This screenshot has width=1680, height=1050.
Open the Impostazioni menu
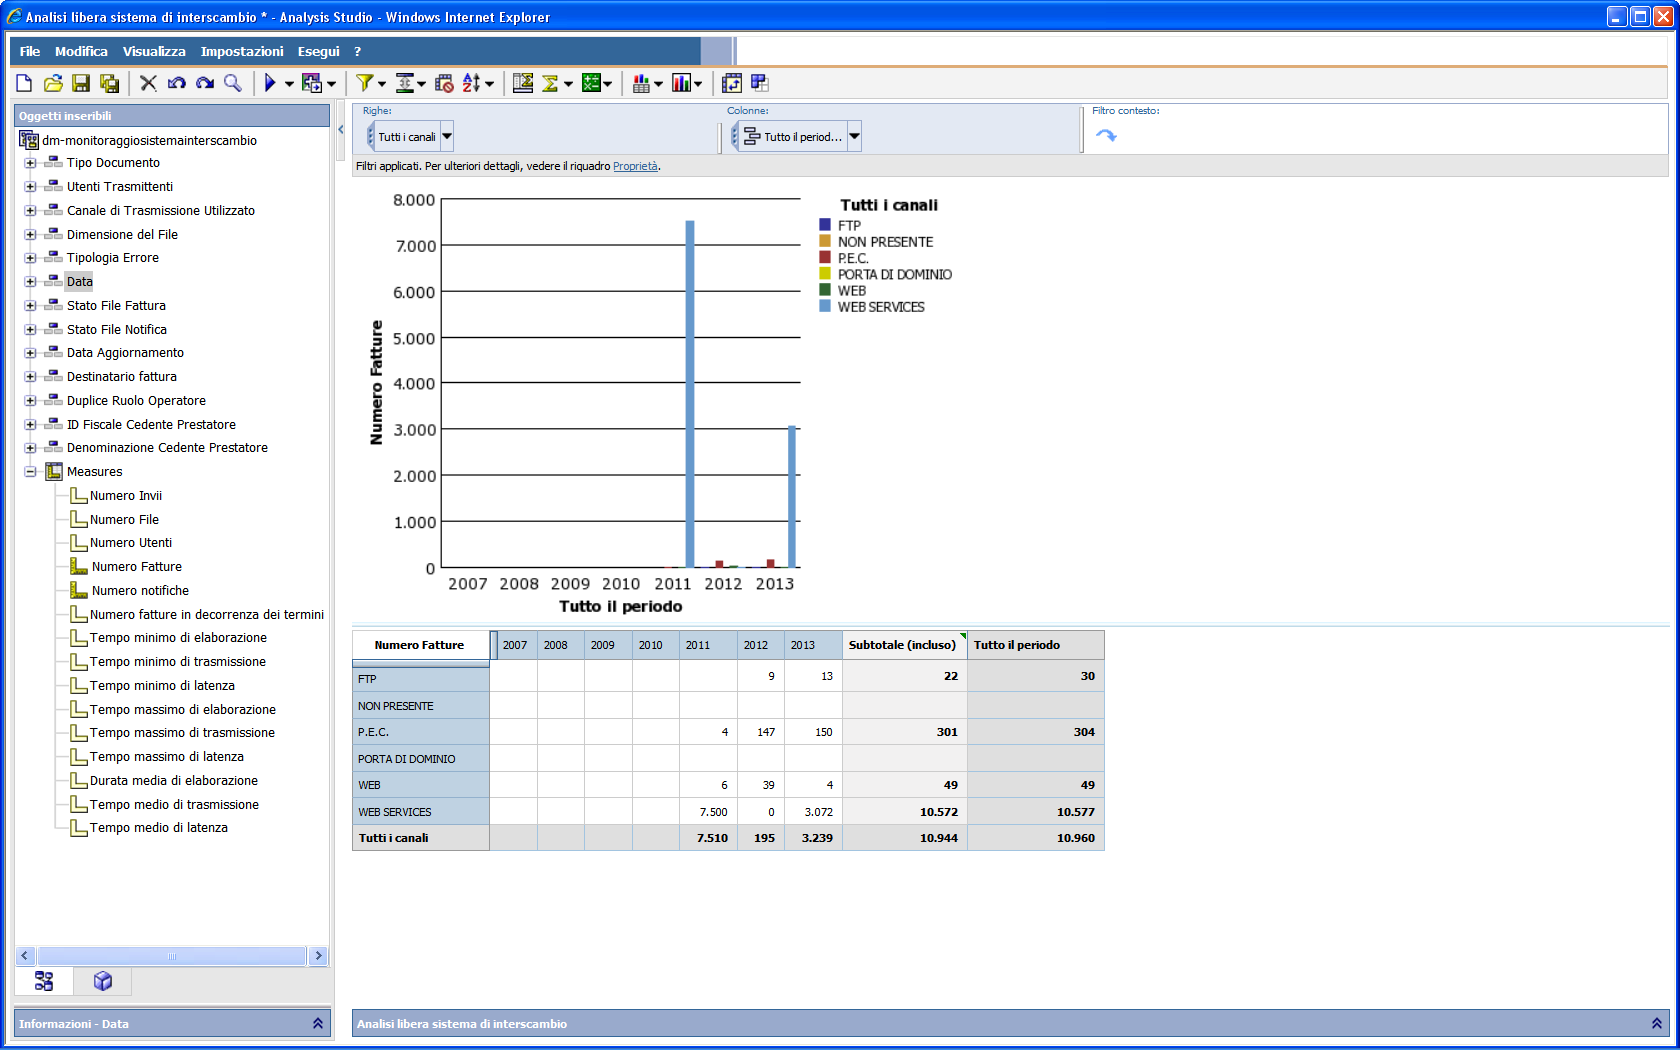click(242, 51)
